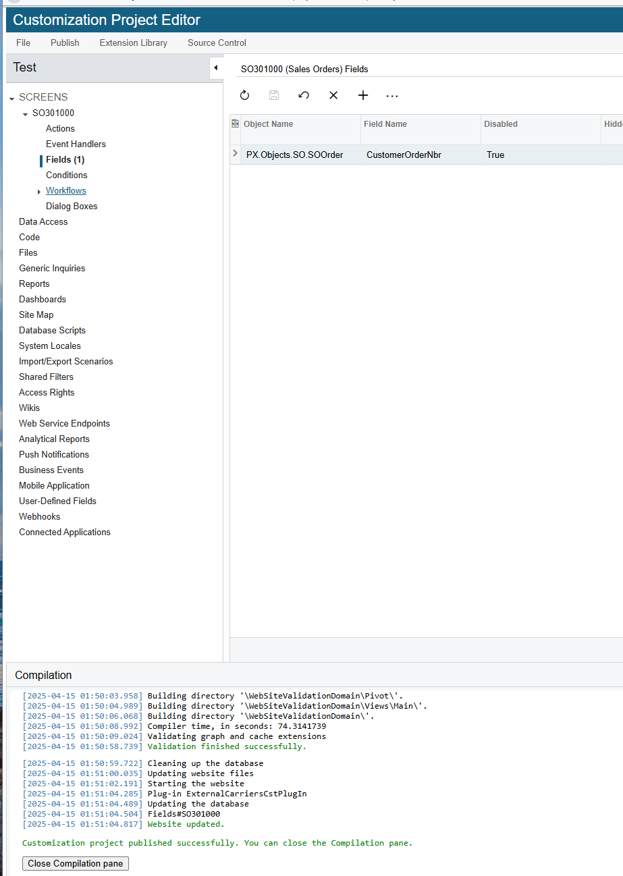Viewport: 623px width, 876px height.
Task: Open Data Access section
Action: pyautogui.click(x=43, y=222)
